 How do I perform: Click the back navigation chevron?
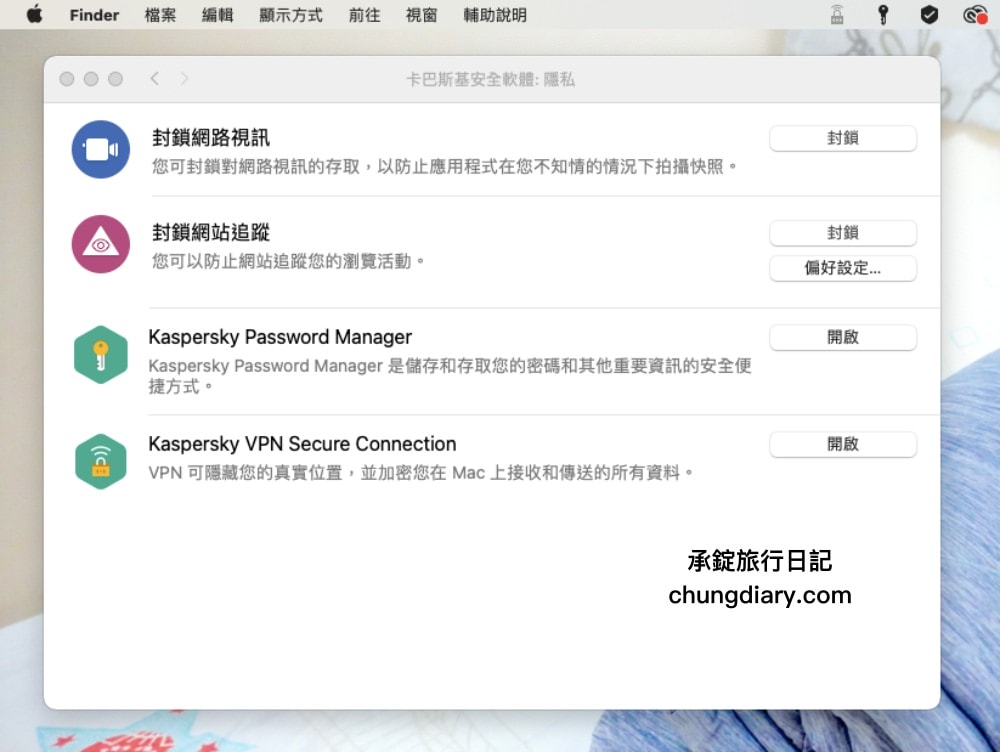[x=153, y=78]
